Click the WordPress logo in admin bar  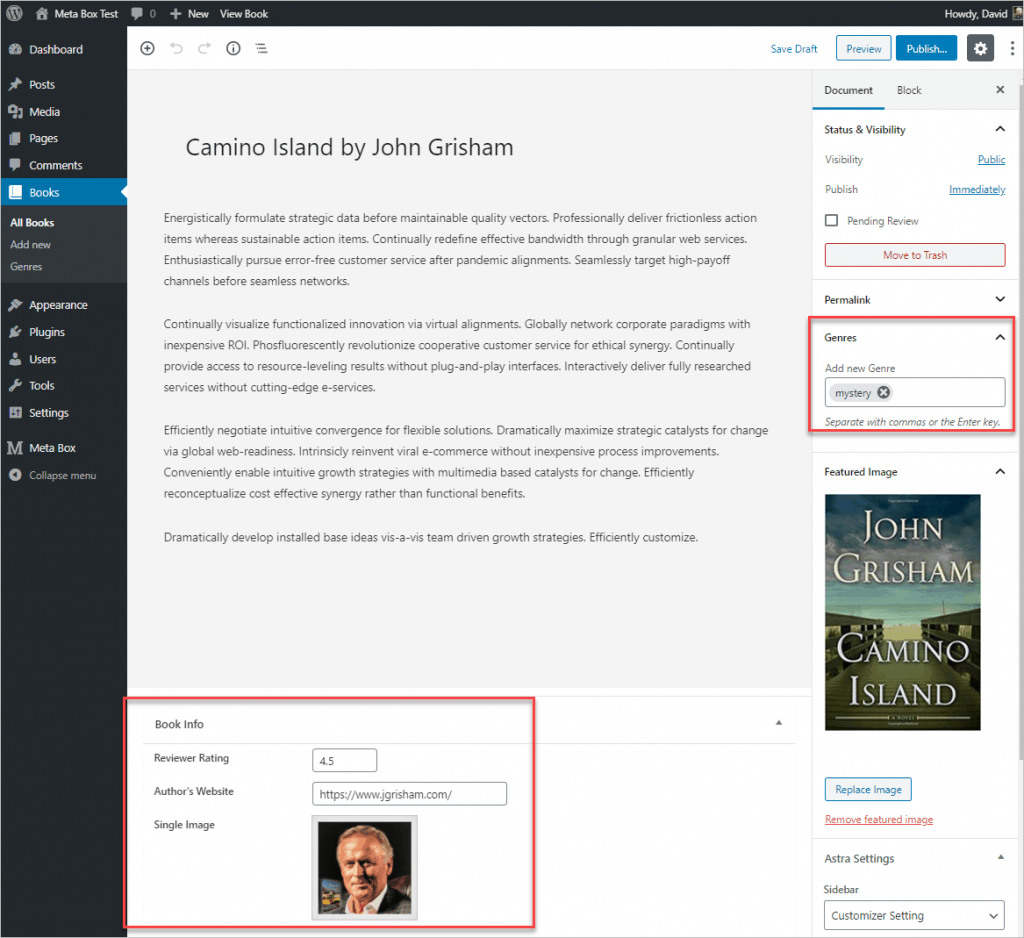coord(13,13)
